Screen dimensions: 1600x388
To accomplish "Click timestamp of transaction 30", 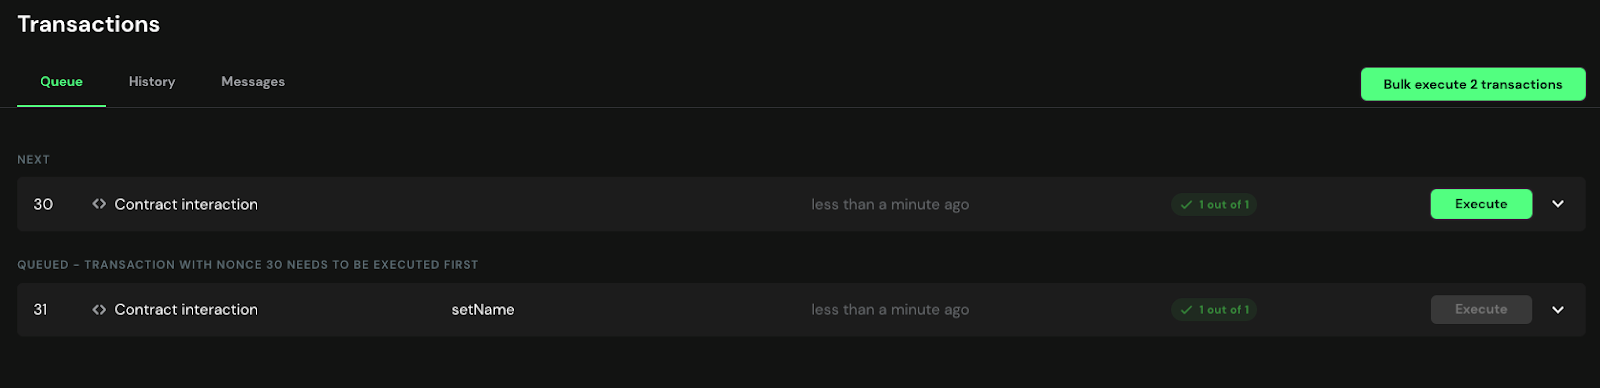I will (890, 204).
